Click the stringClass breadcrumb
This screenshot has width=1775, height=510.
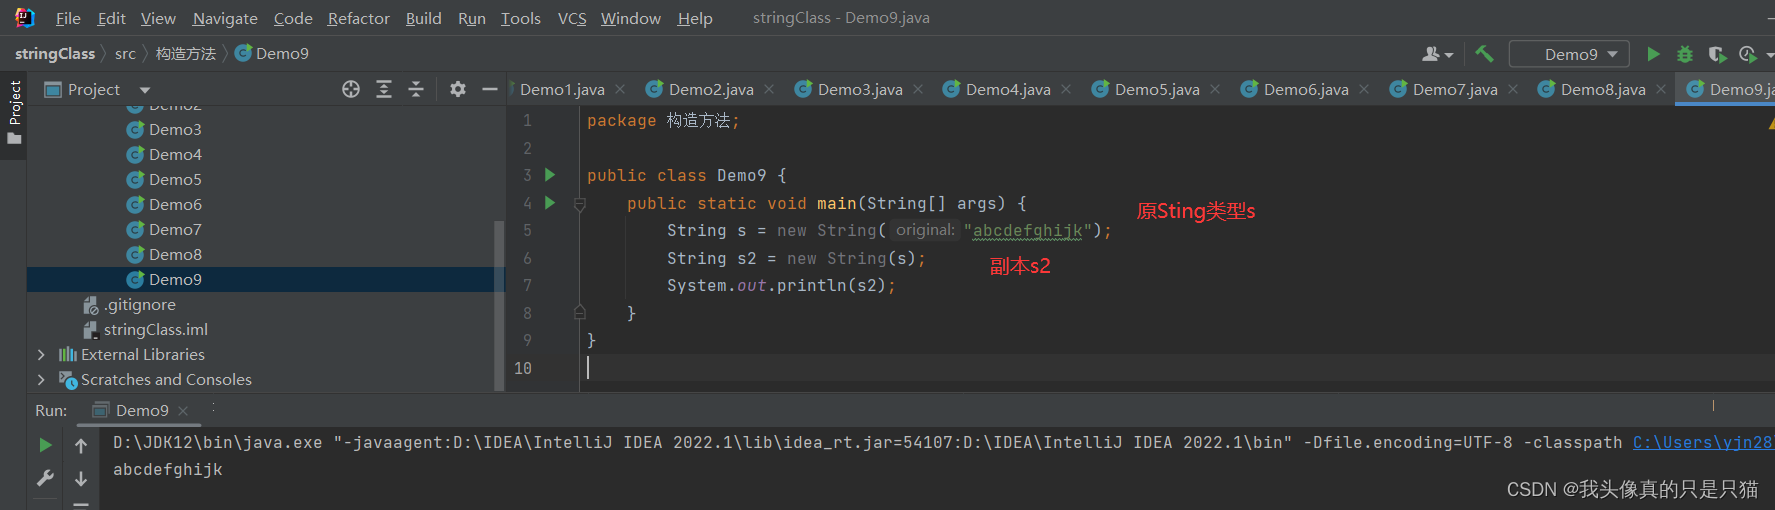click(55, 53)
